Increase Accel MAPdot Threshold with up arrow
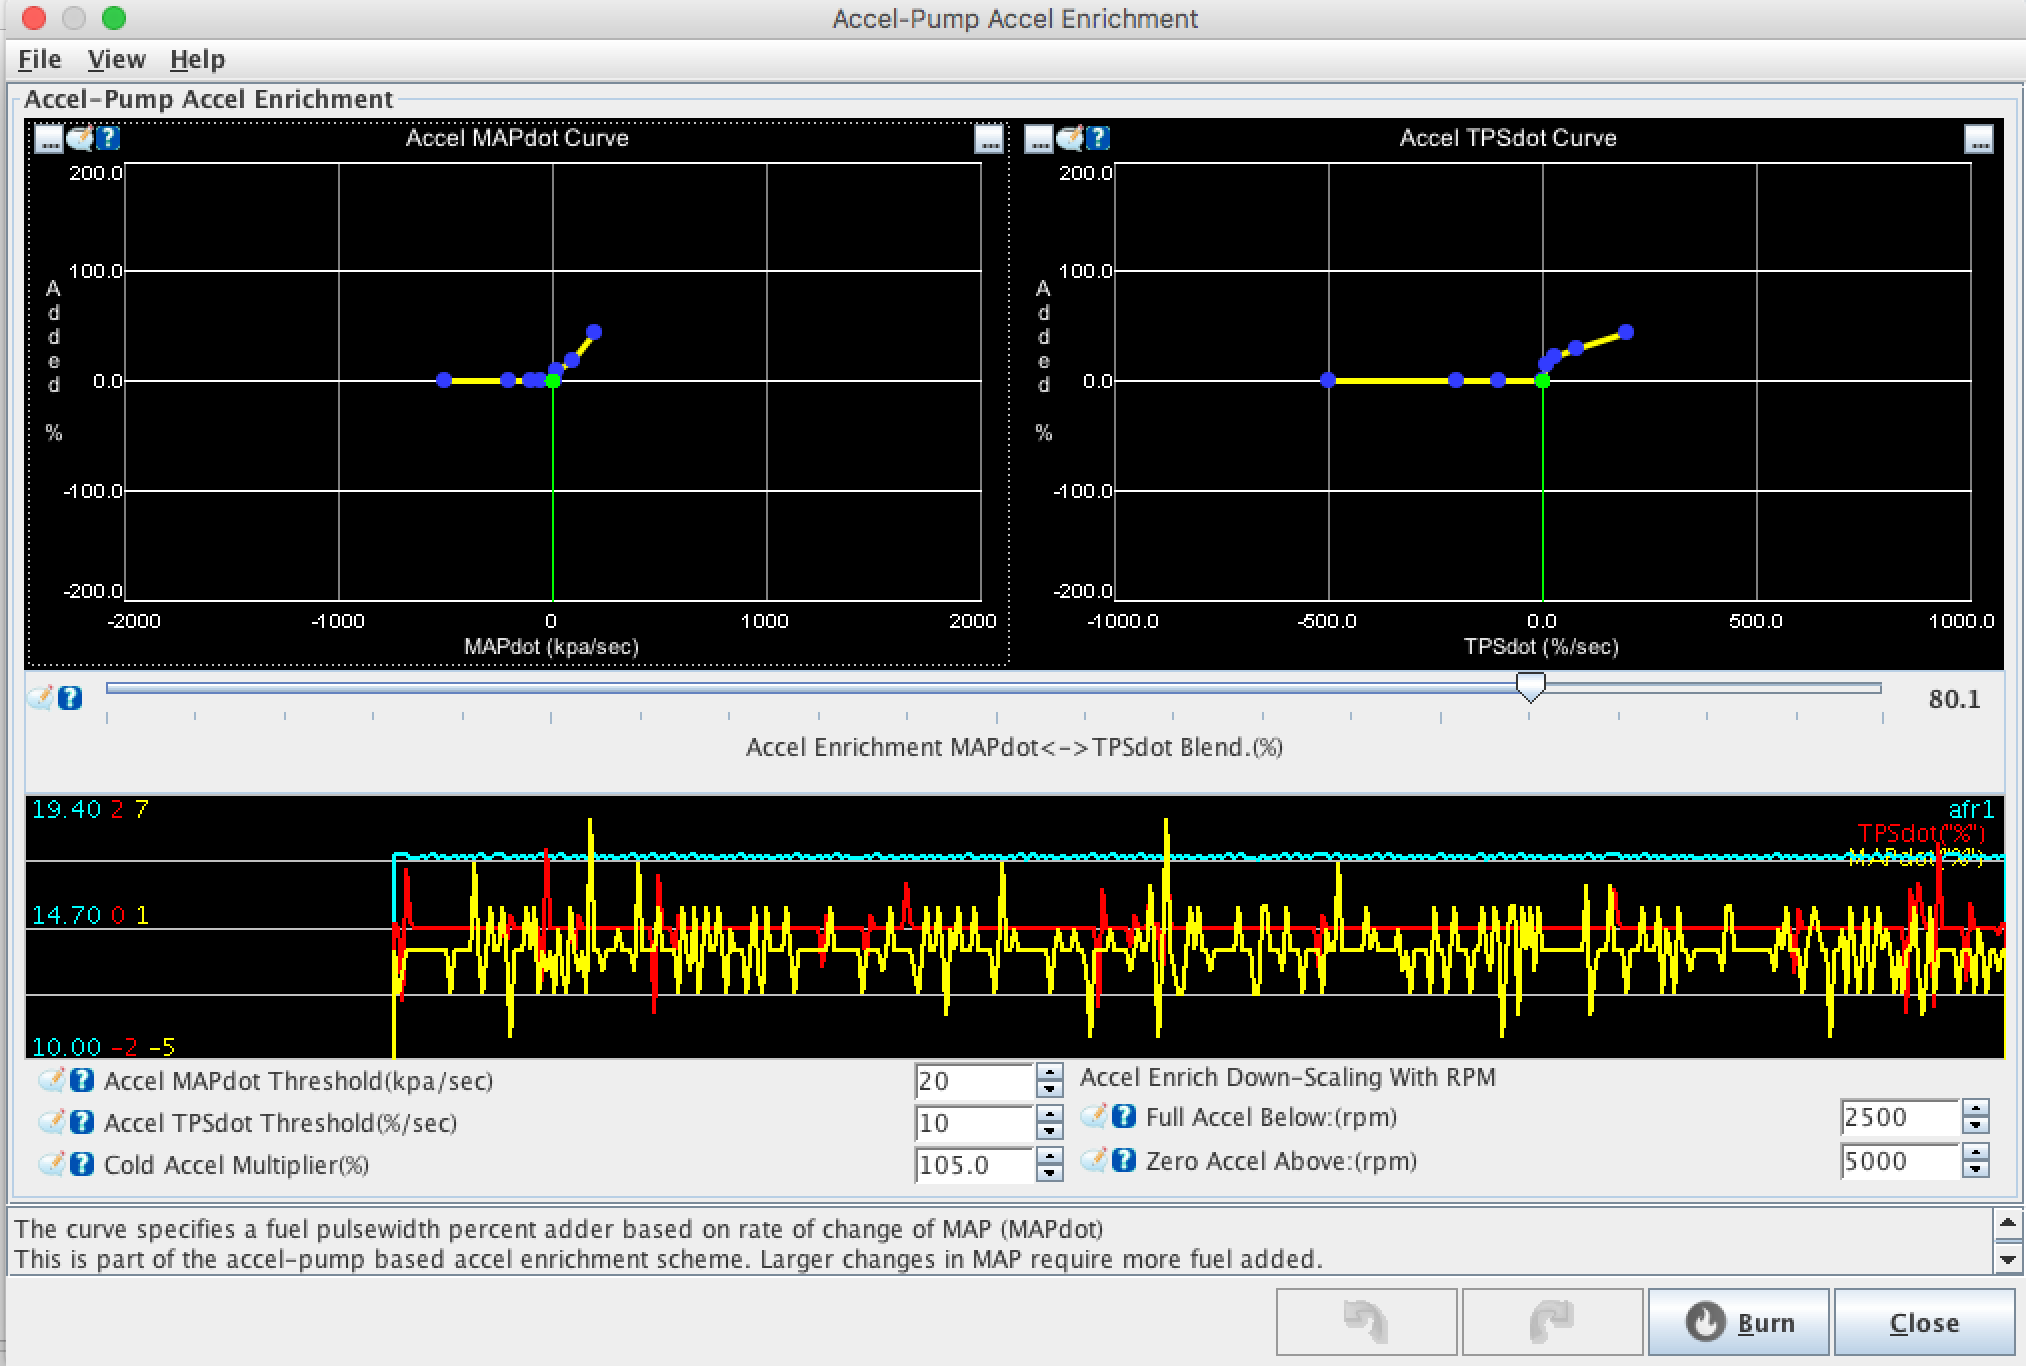This screenshot has height=1366, width=2026. (x=1049, y=1072)
